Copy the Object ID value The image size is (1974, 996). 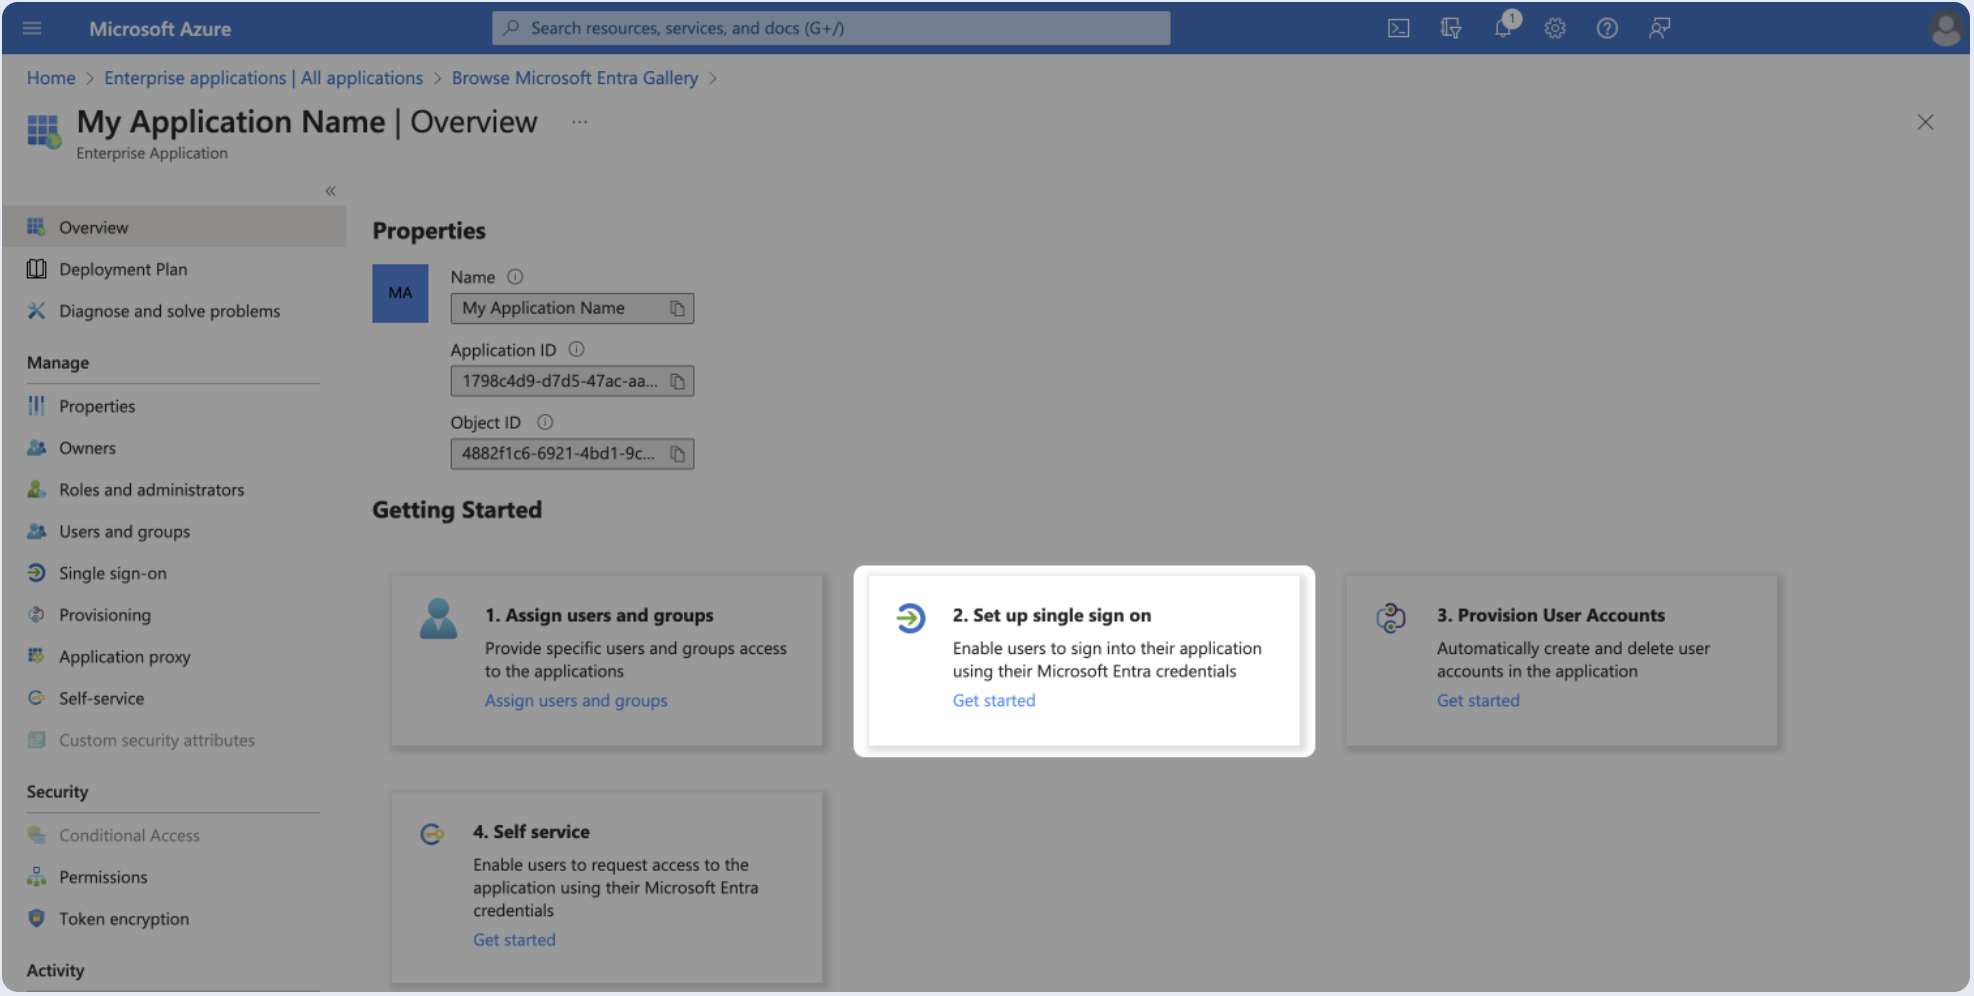(677, 454)
